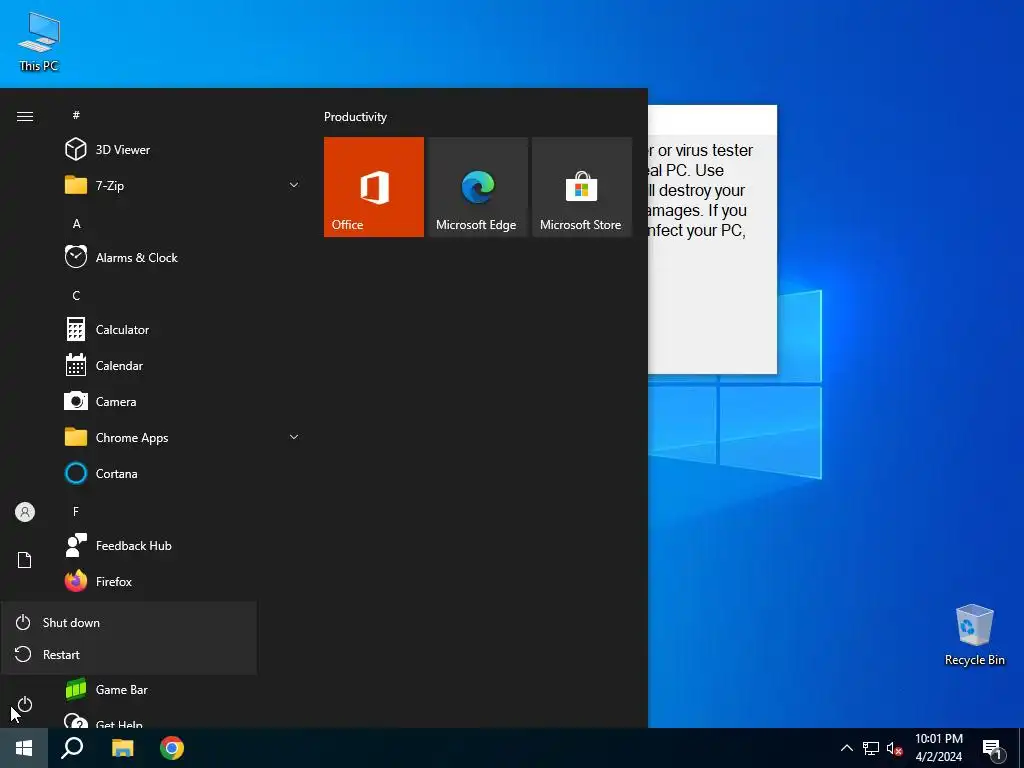Open the Recycle Bin desktop icon
The image size is (1024, 768).
(x=974, y=635)
